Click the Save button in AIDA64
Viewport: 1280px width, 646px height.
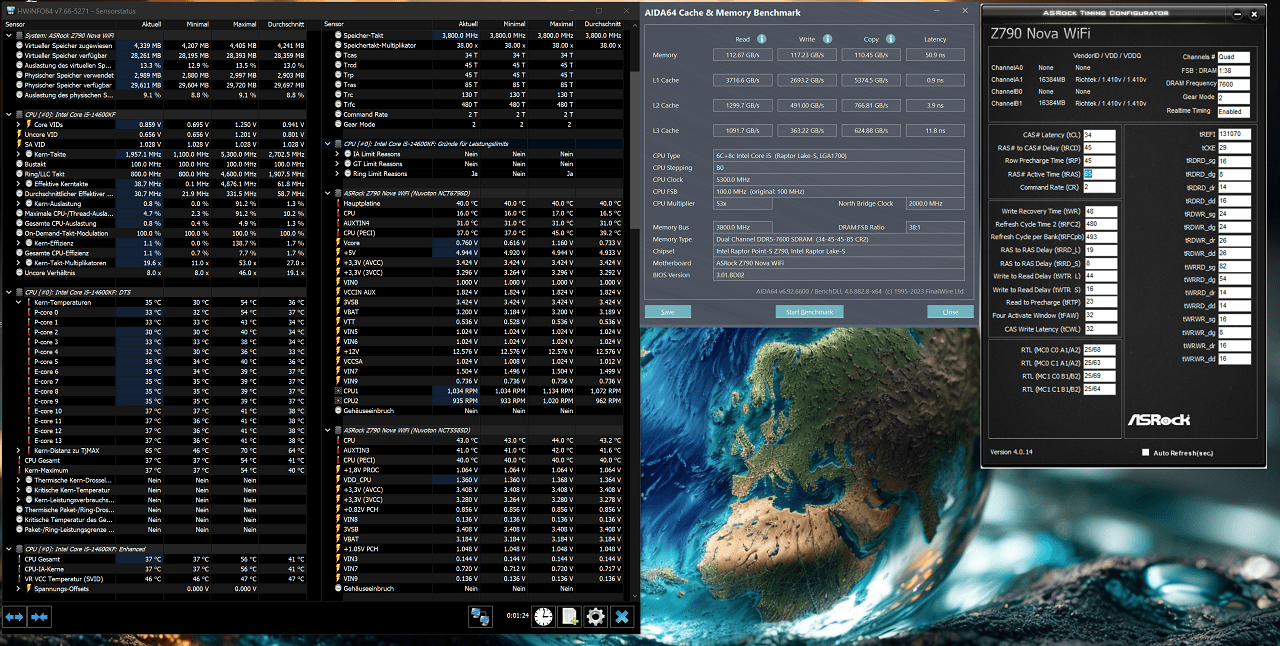(668, 312)
